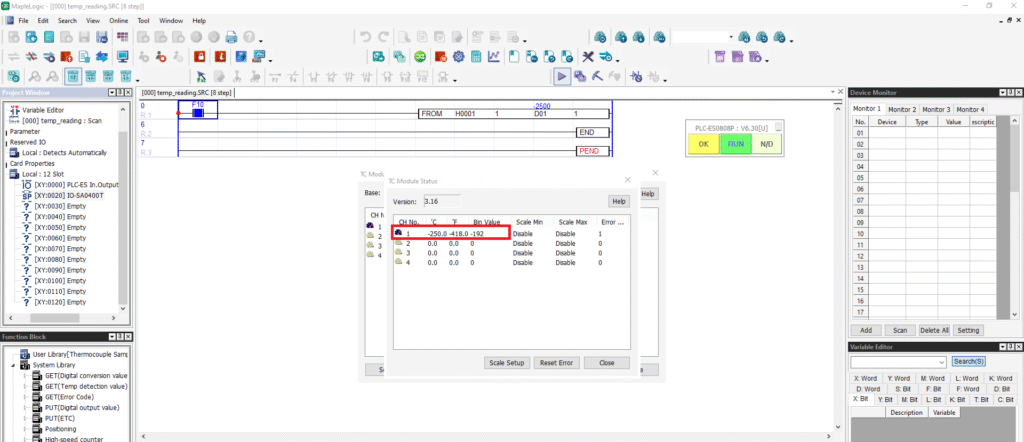Click the Version field showing 3.16
Viewport: 1024px width, 442px height.
(441, 201)
